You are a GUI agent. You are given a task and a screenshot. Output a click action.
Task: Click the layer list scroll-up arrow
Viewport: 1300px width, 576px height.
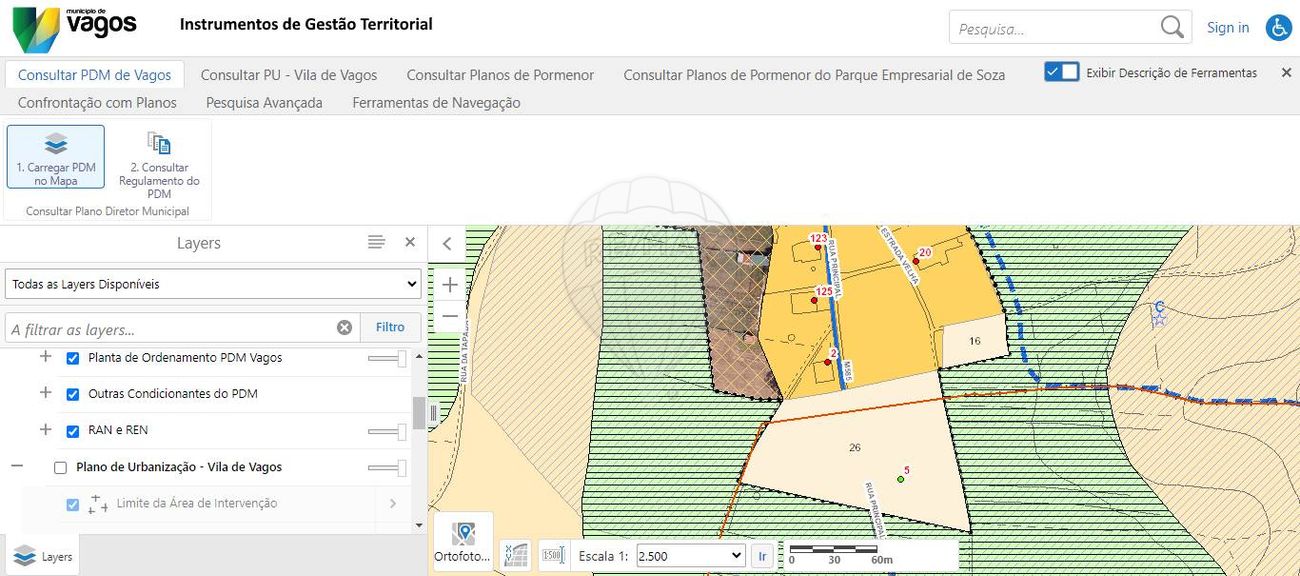[x=418, y=355]
